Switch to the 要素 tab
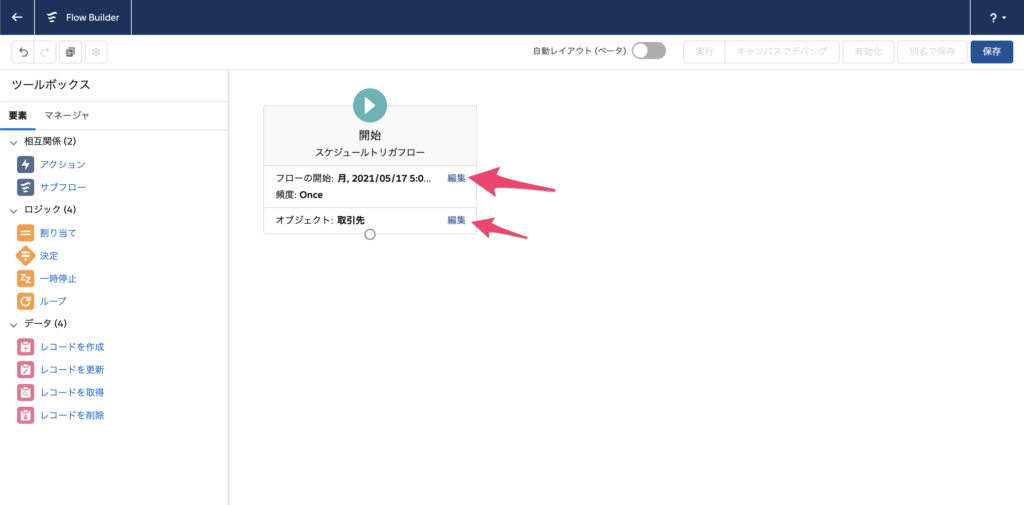The width and height of the screenshot is (1024, 505). click(x=18, y=116)
